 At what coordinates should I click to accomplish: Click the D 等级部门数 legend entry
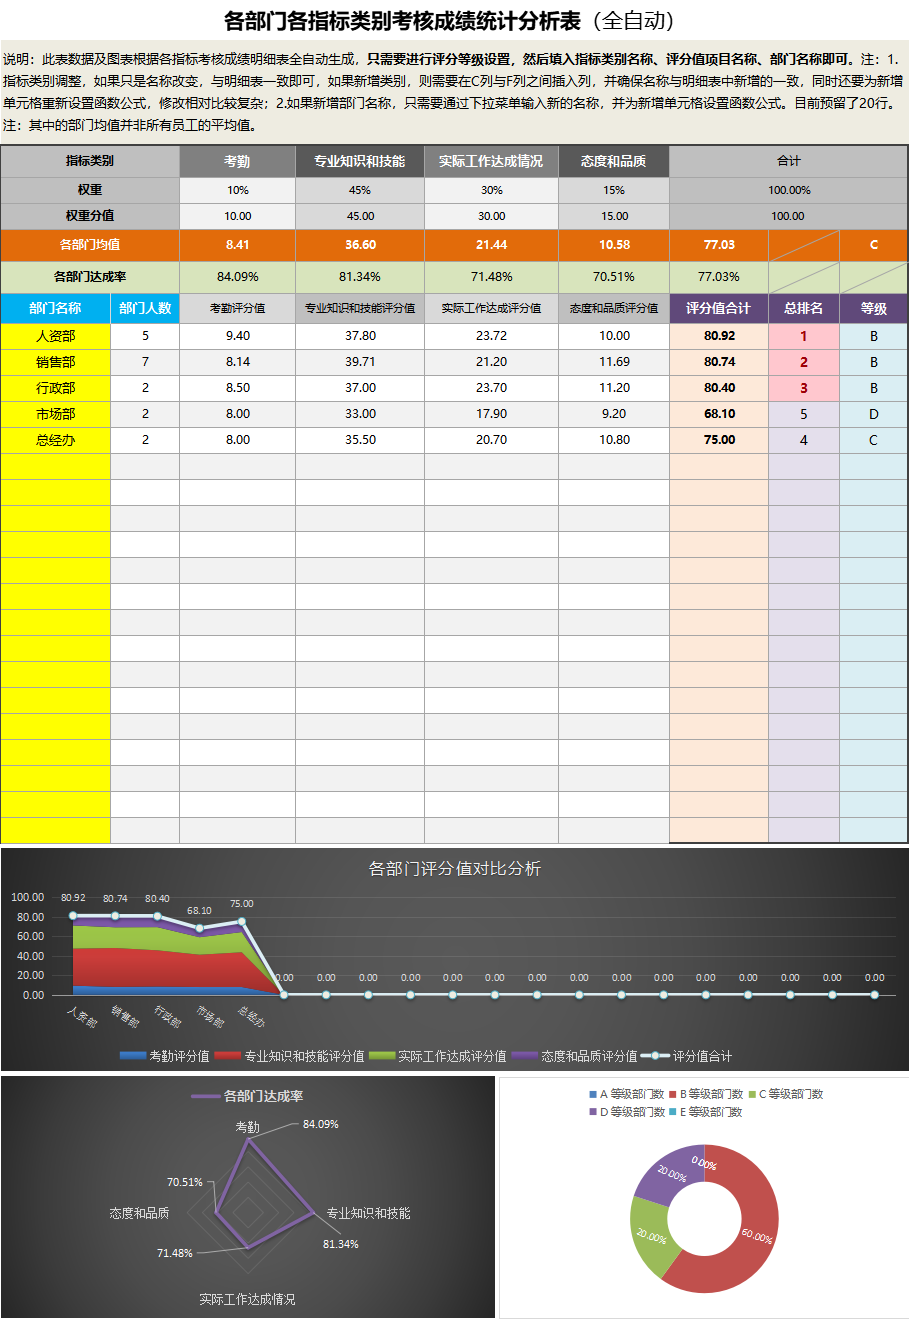tap(627, 1112)
